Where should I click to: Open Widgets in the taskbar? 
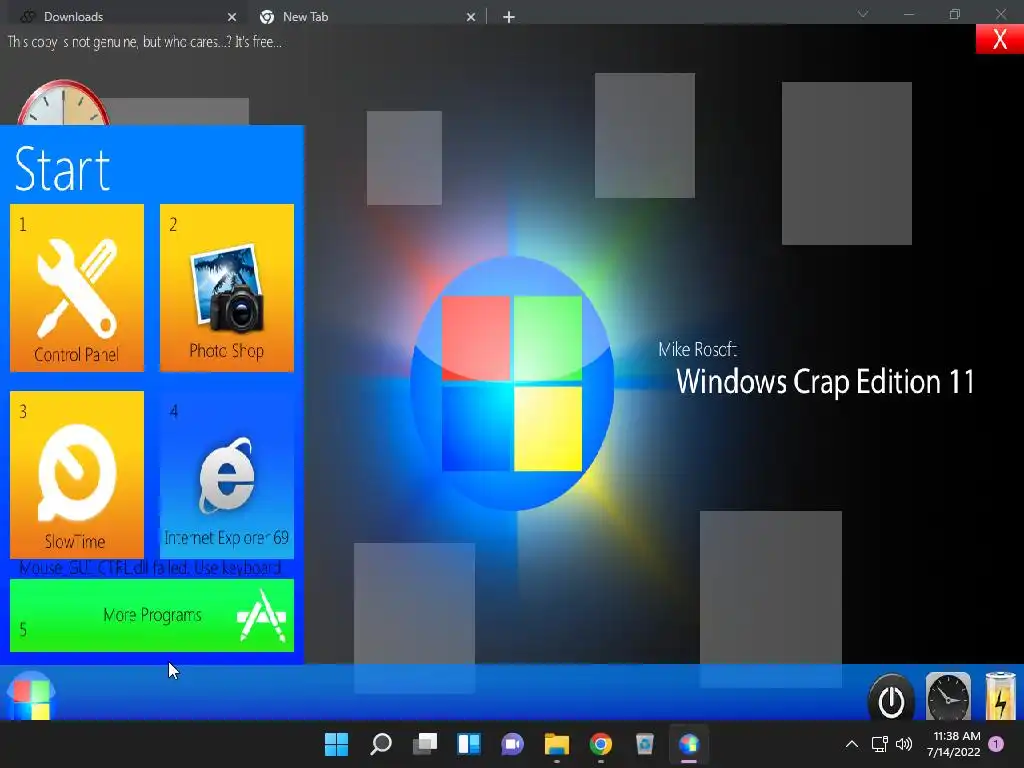[x=469, y=744]
